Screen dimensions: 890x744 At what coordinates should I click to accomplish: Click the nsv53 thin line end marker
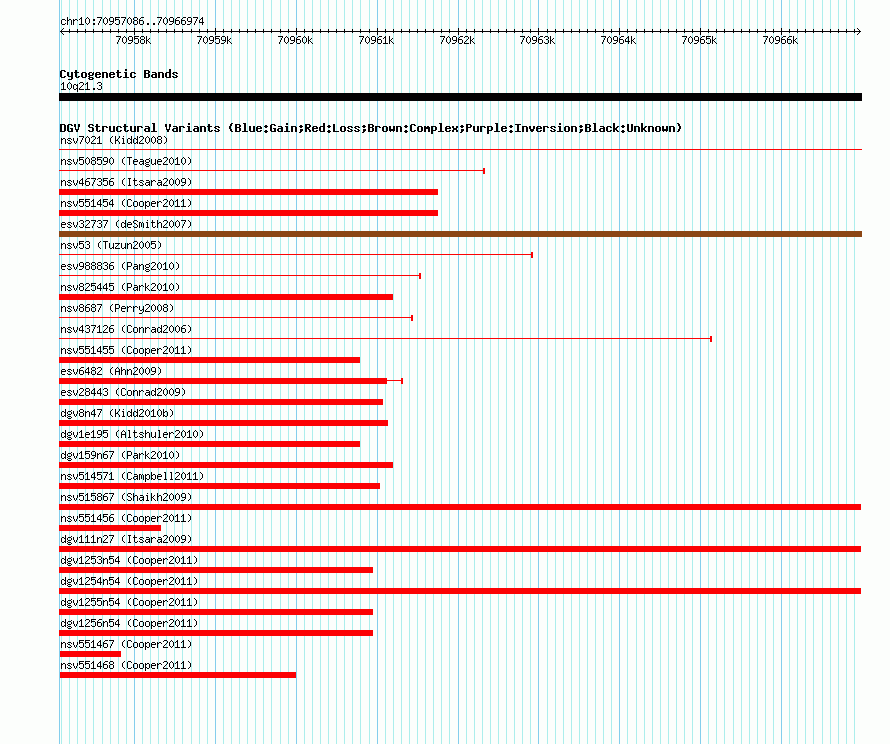pos(532,255)
